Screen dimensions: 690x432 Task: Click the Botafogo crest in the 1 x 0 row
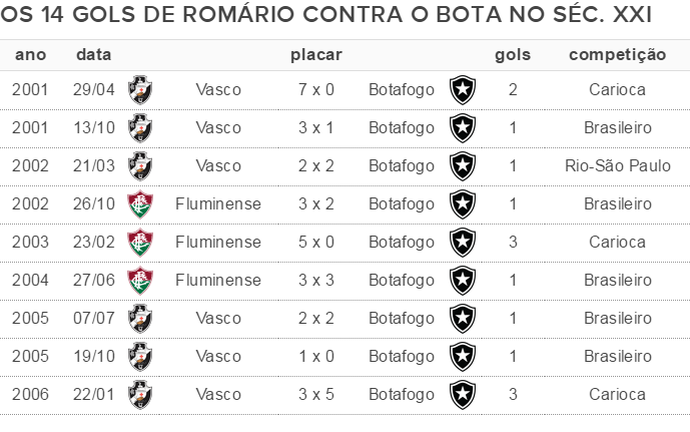point(462,356)
